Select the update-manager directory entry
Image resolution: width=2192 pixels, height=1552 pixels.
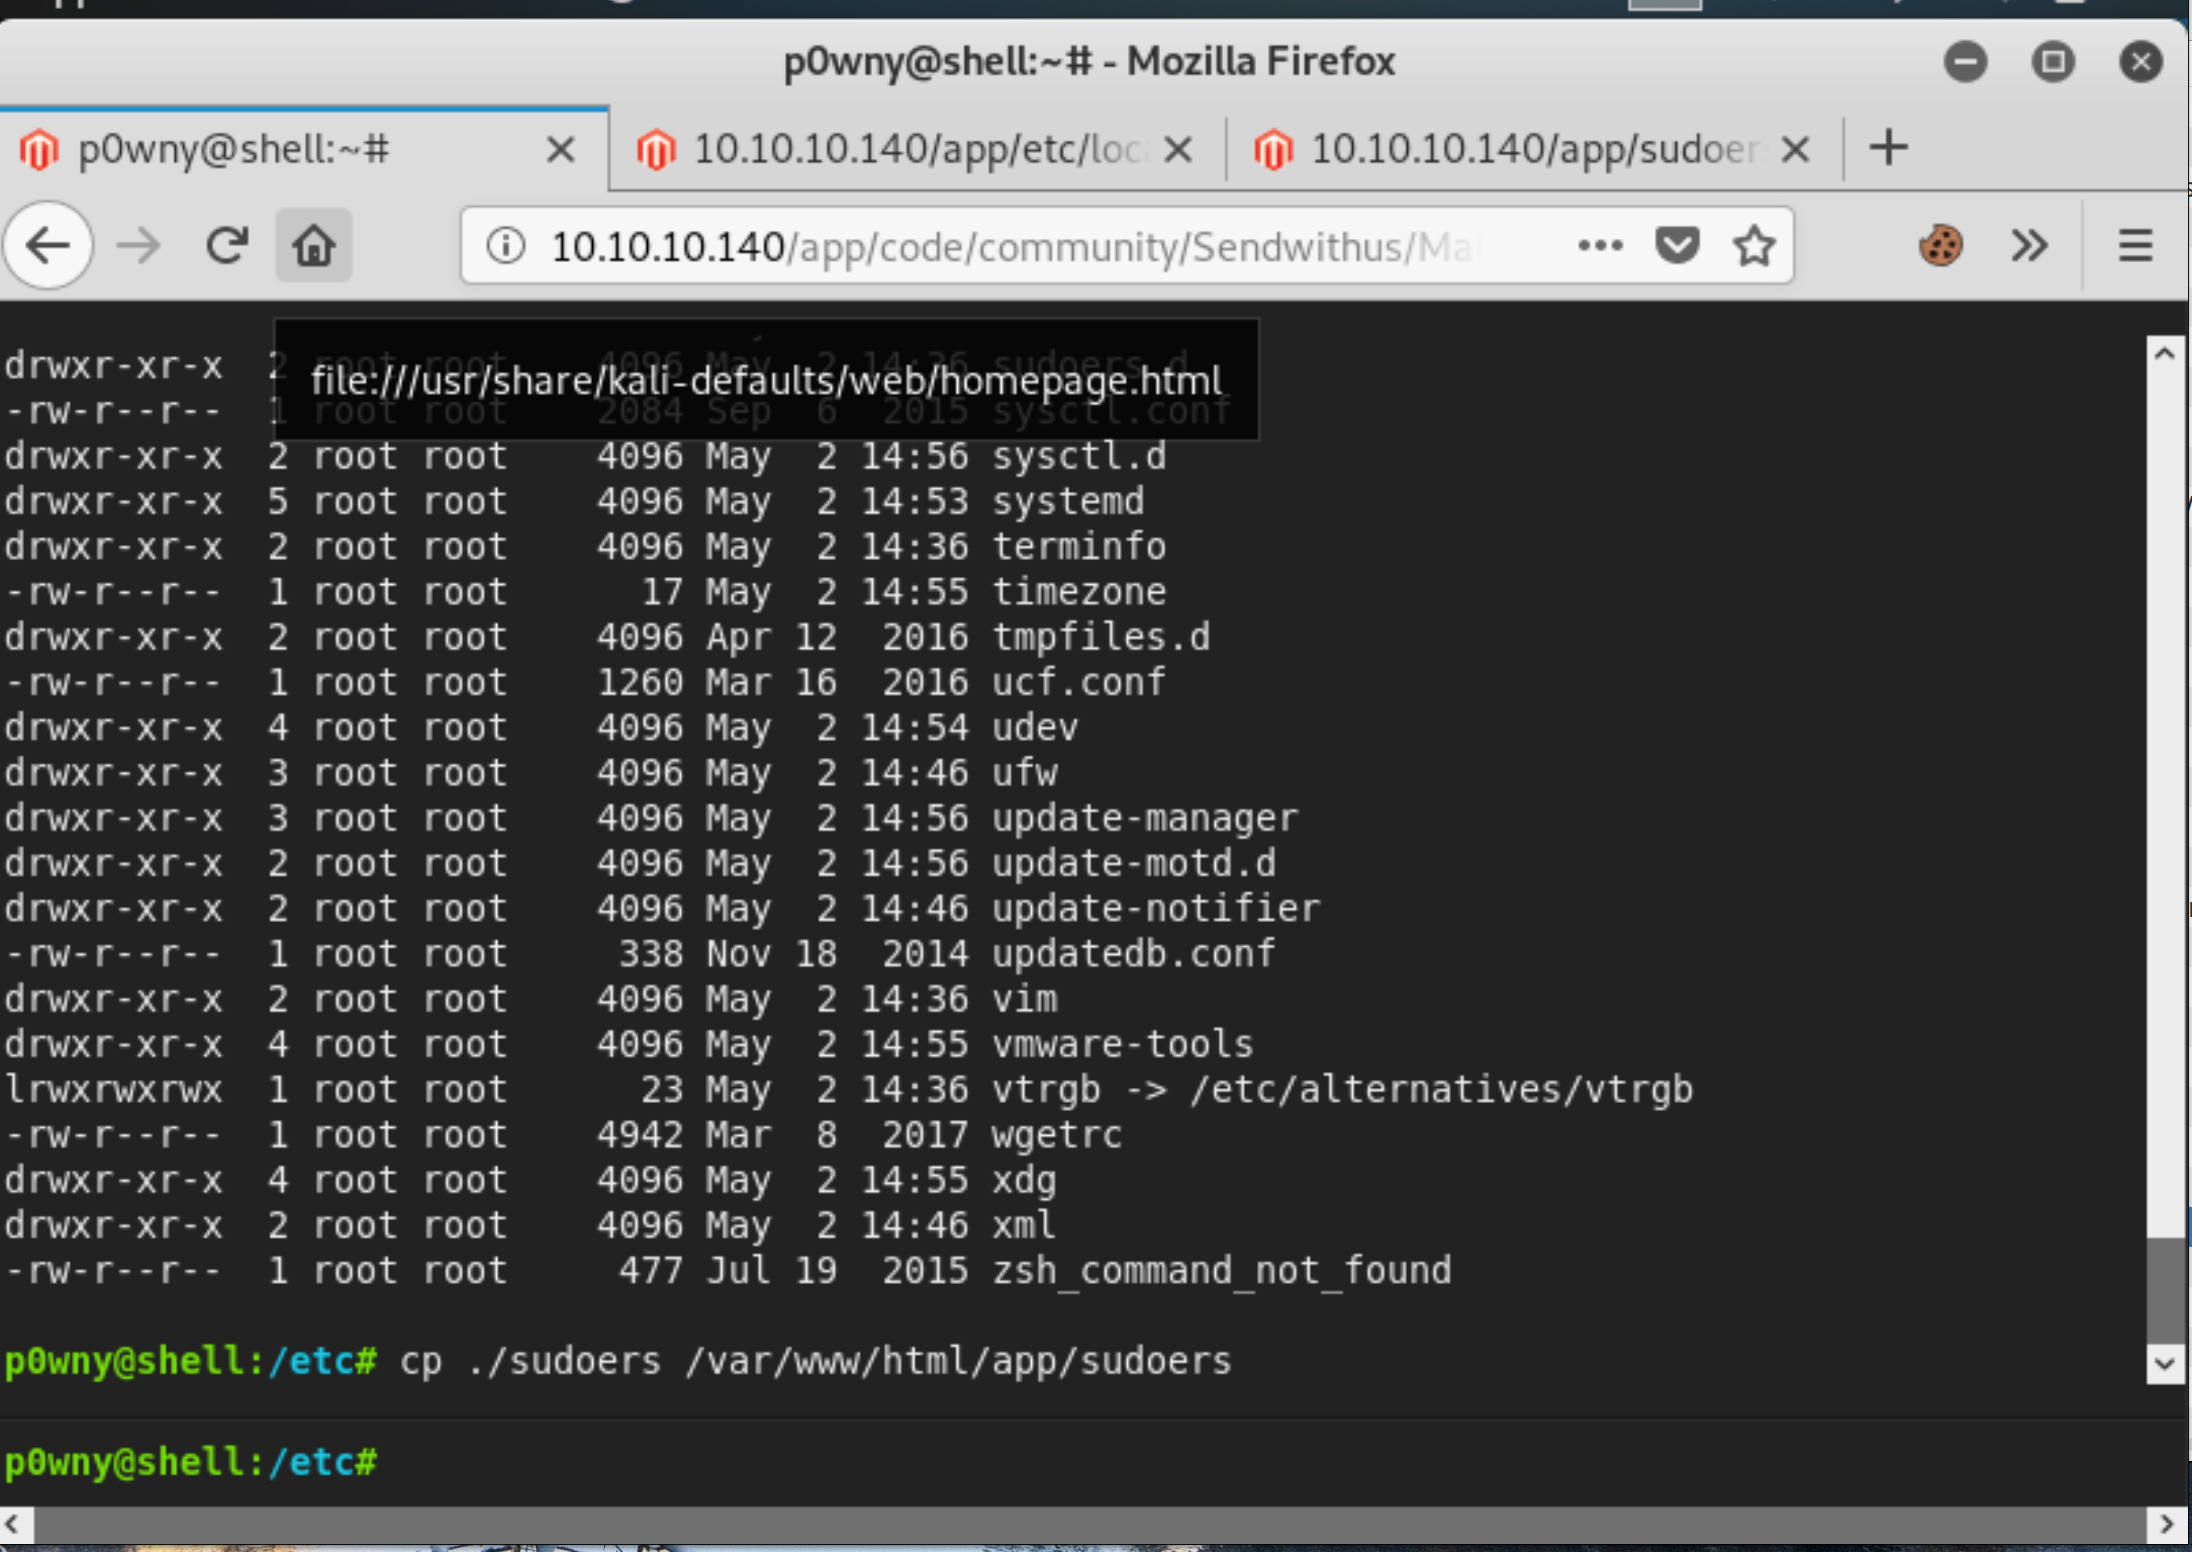(x=1145, y=818)
